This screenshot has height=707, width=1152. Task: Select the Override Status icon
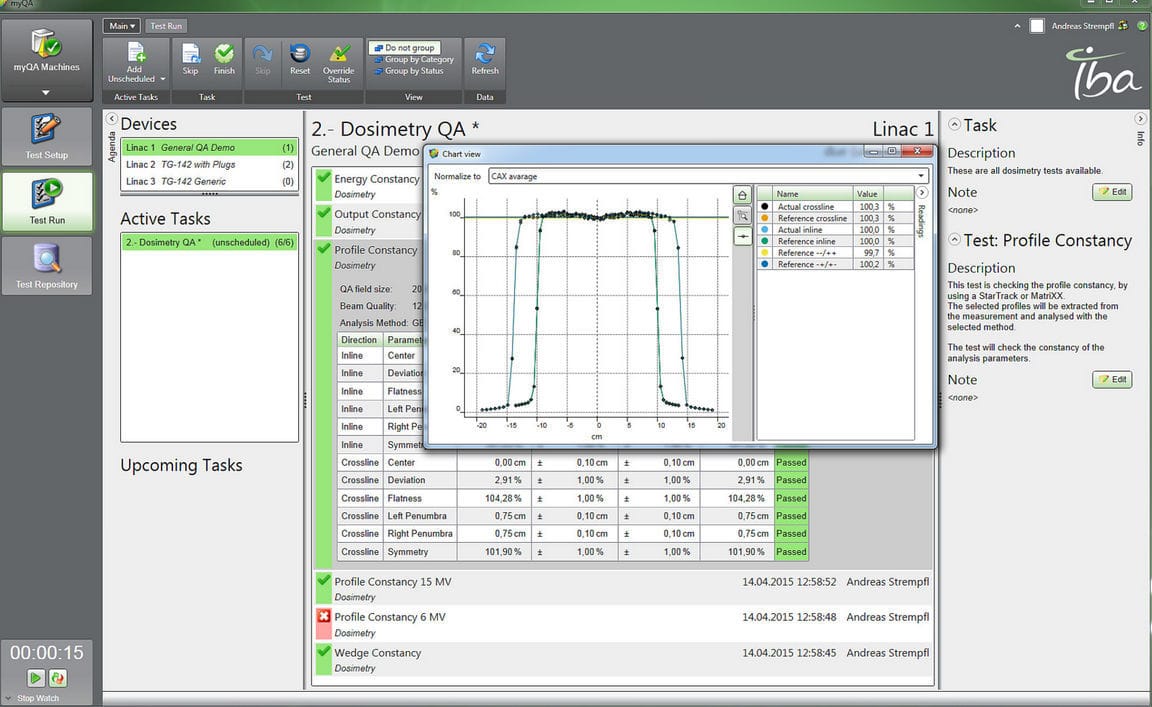coord(339,57)
